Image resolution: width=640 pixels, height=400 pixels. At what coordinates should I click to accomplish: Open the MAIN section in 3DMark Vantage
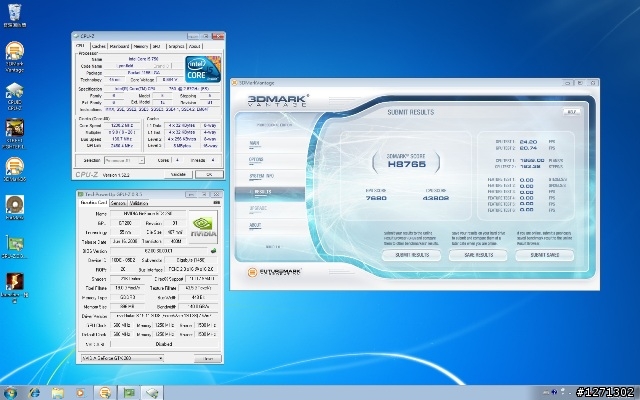click(254, 143)
